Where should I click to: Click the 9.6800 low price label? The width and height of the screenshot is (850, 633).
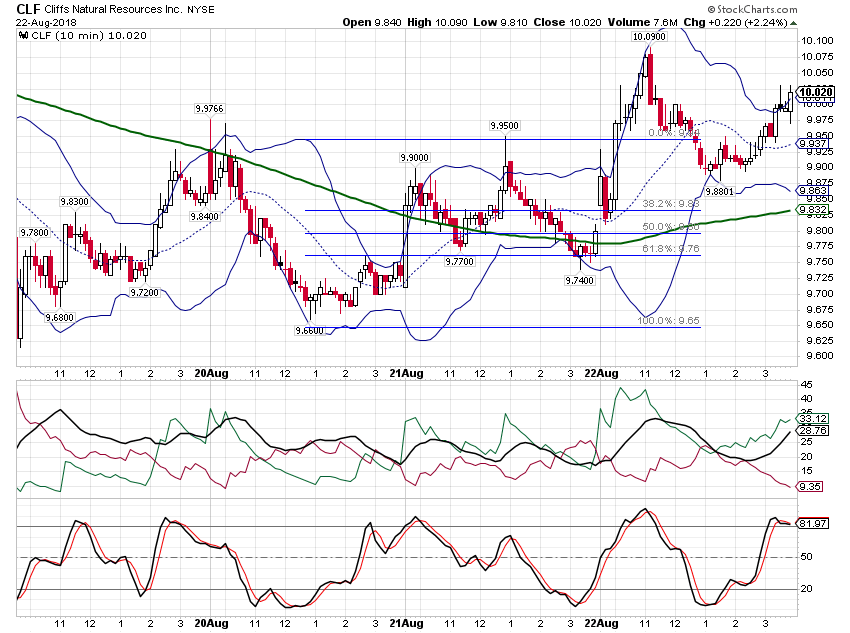point(60,318)
